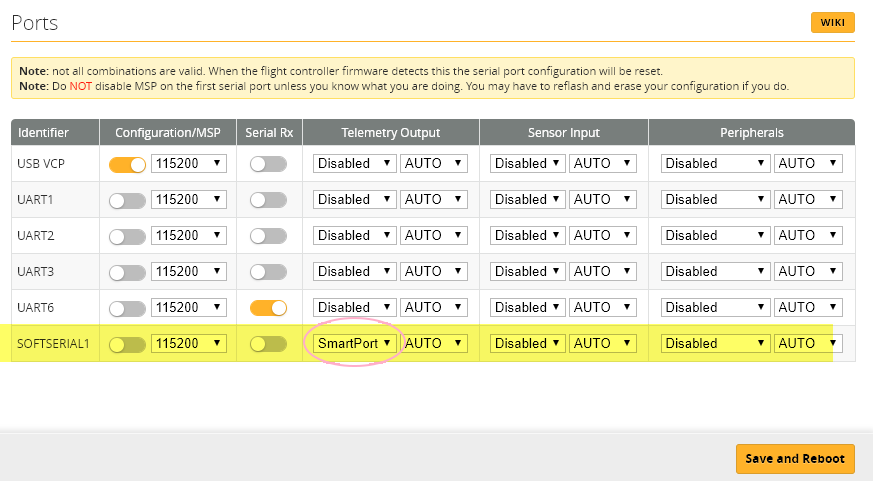The image size is (873, 481).
Task: Open UART1 MSP baud rate dropdown
Action: [x=189, y=199]
